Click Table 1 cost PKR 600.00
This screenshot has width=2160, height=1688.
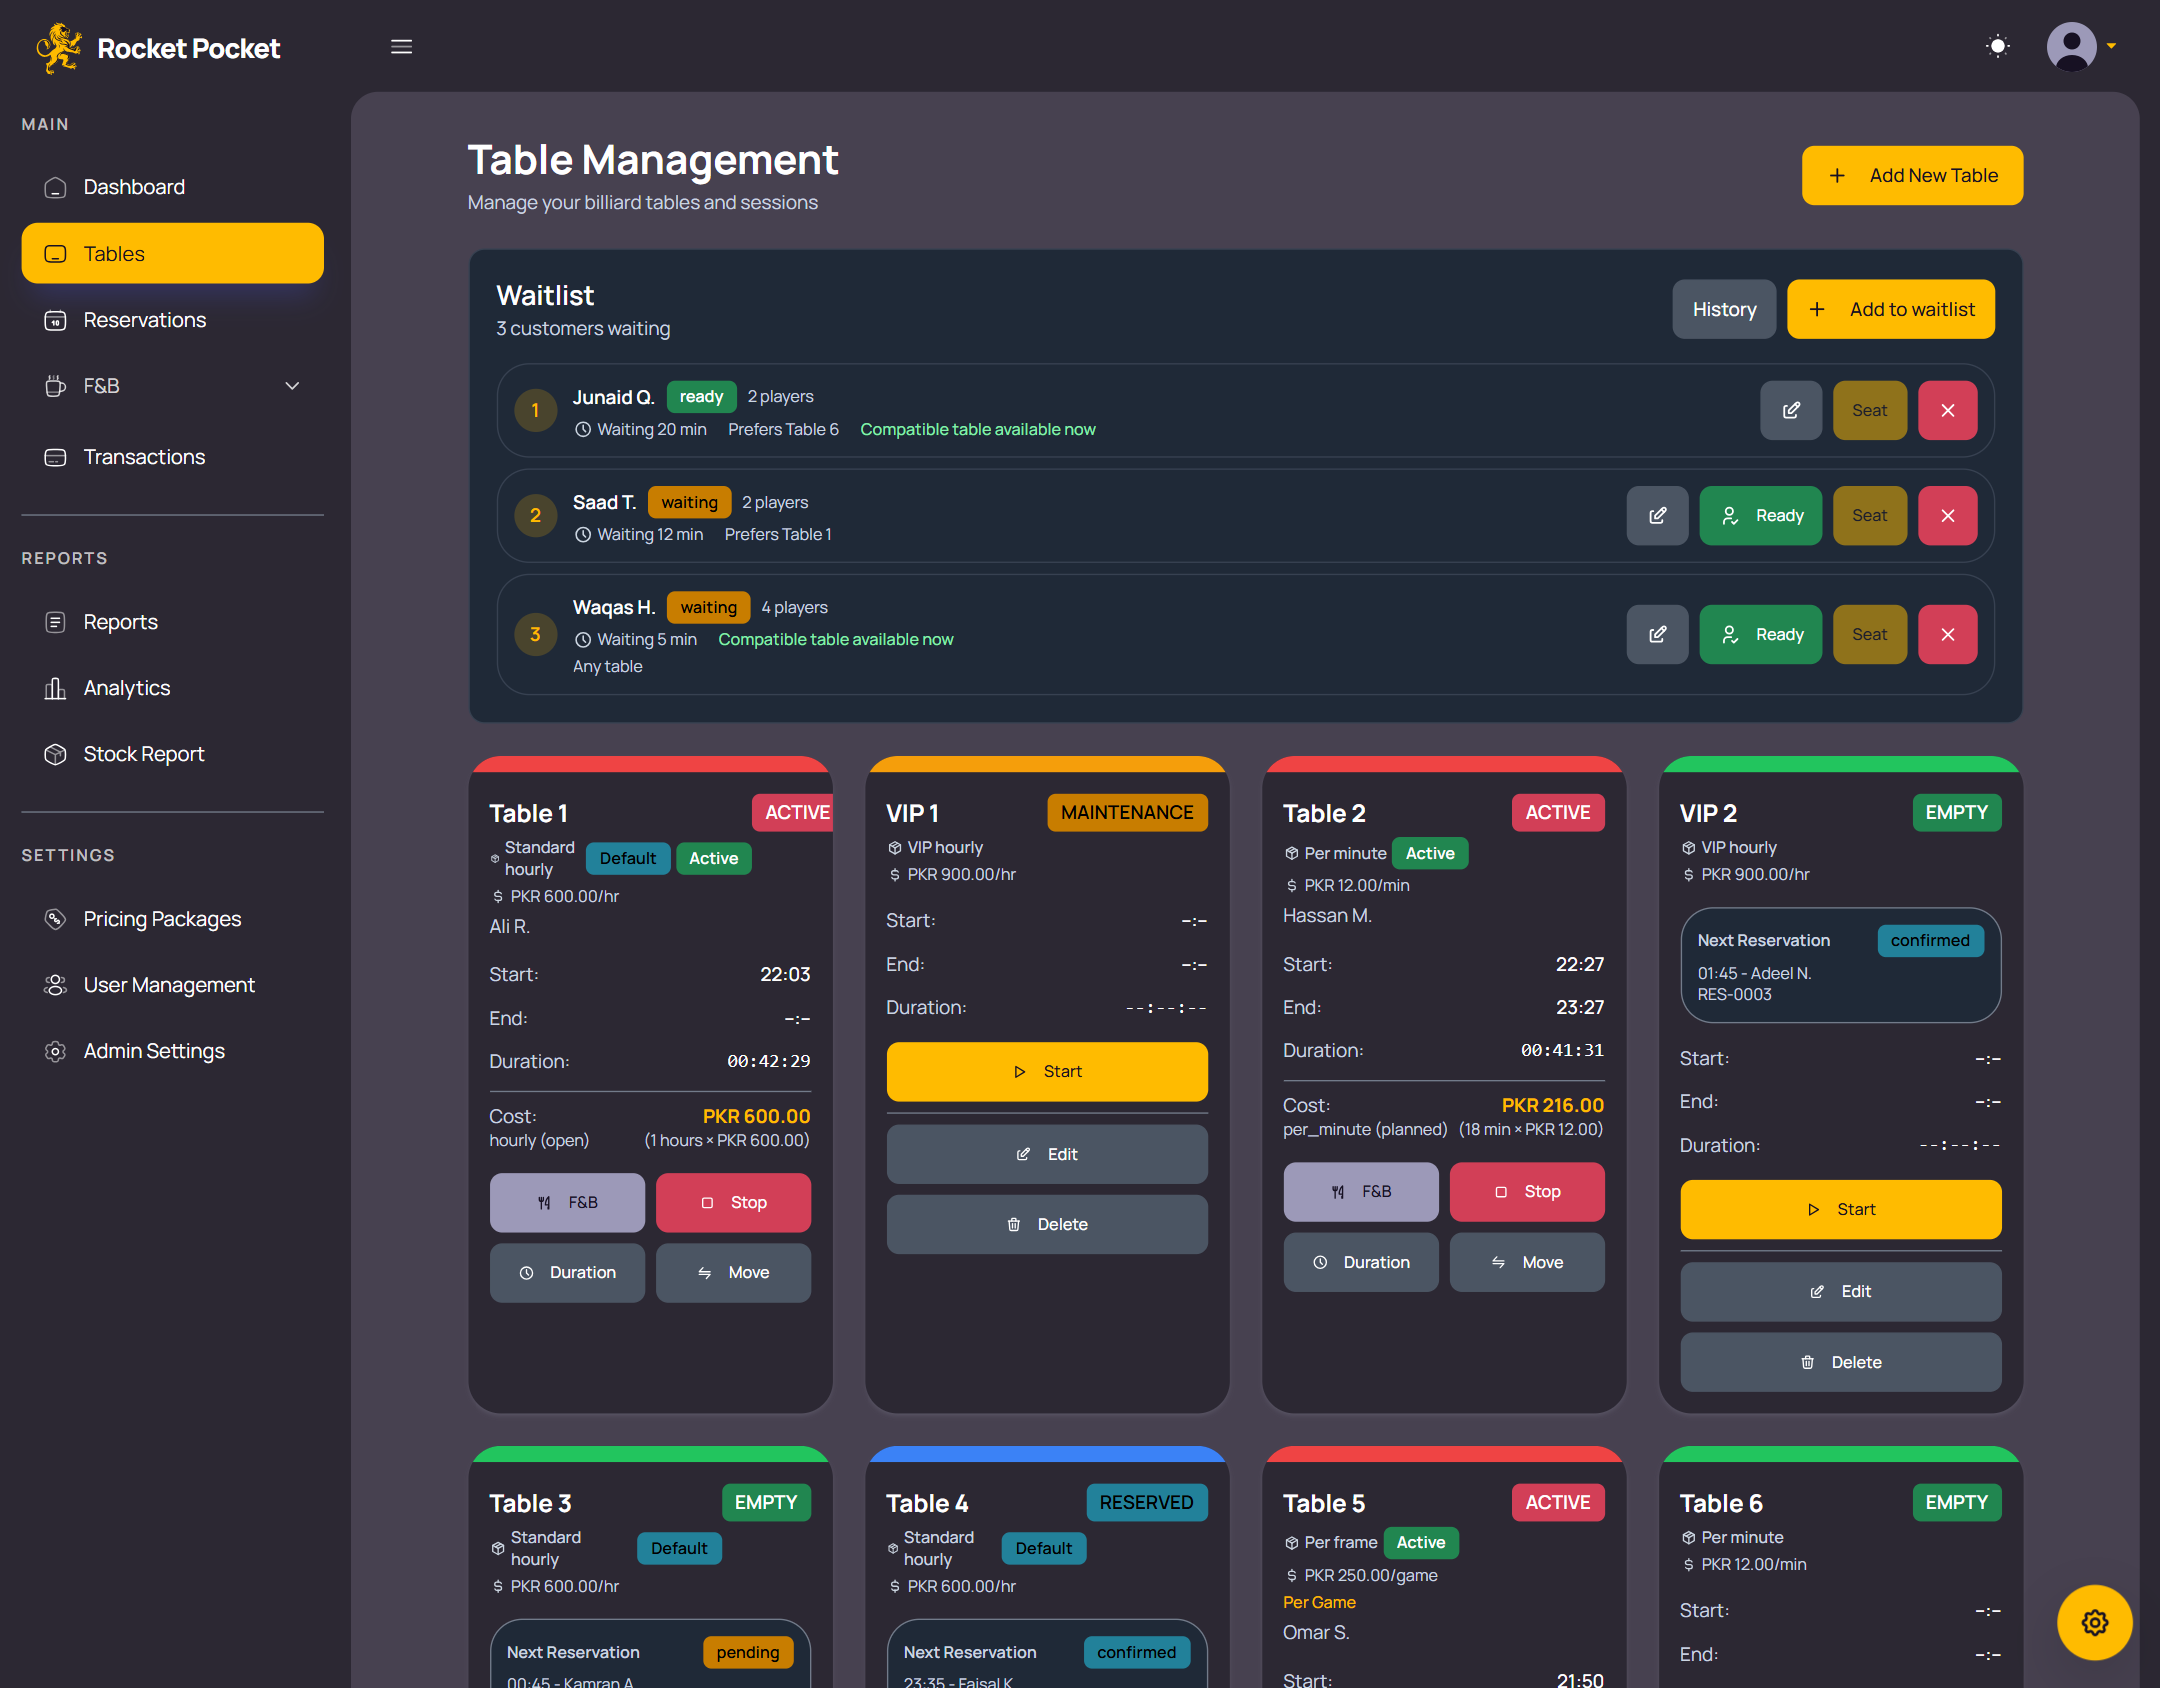click(756, 1117)
